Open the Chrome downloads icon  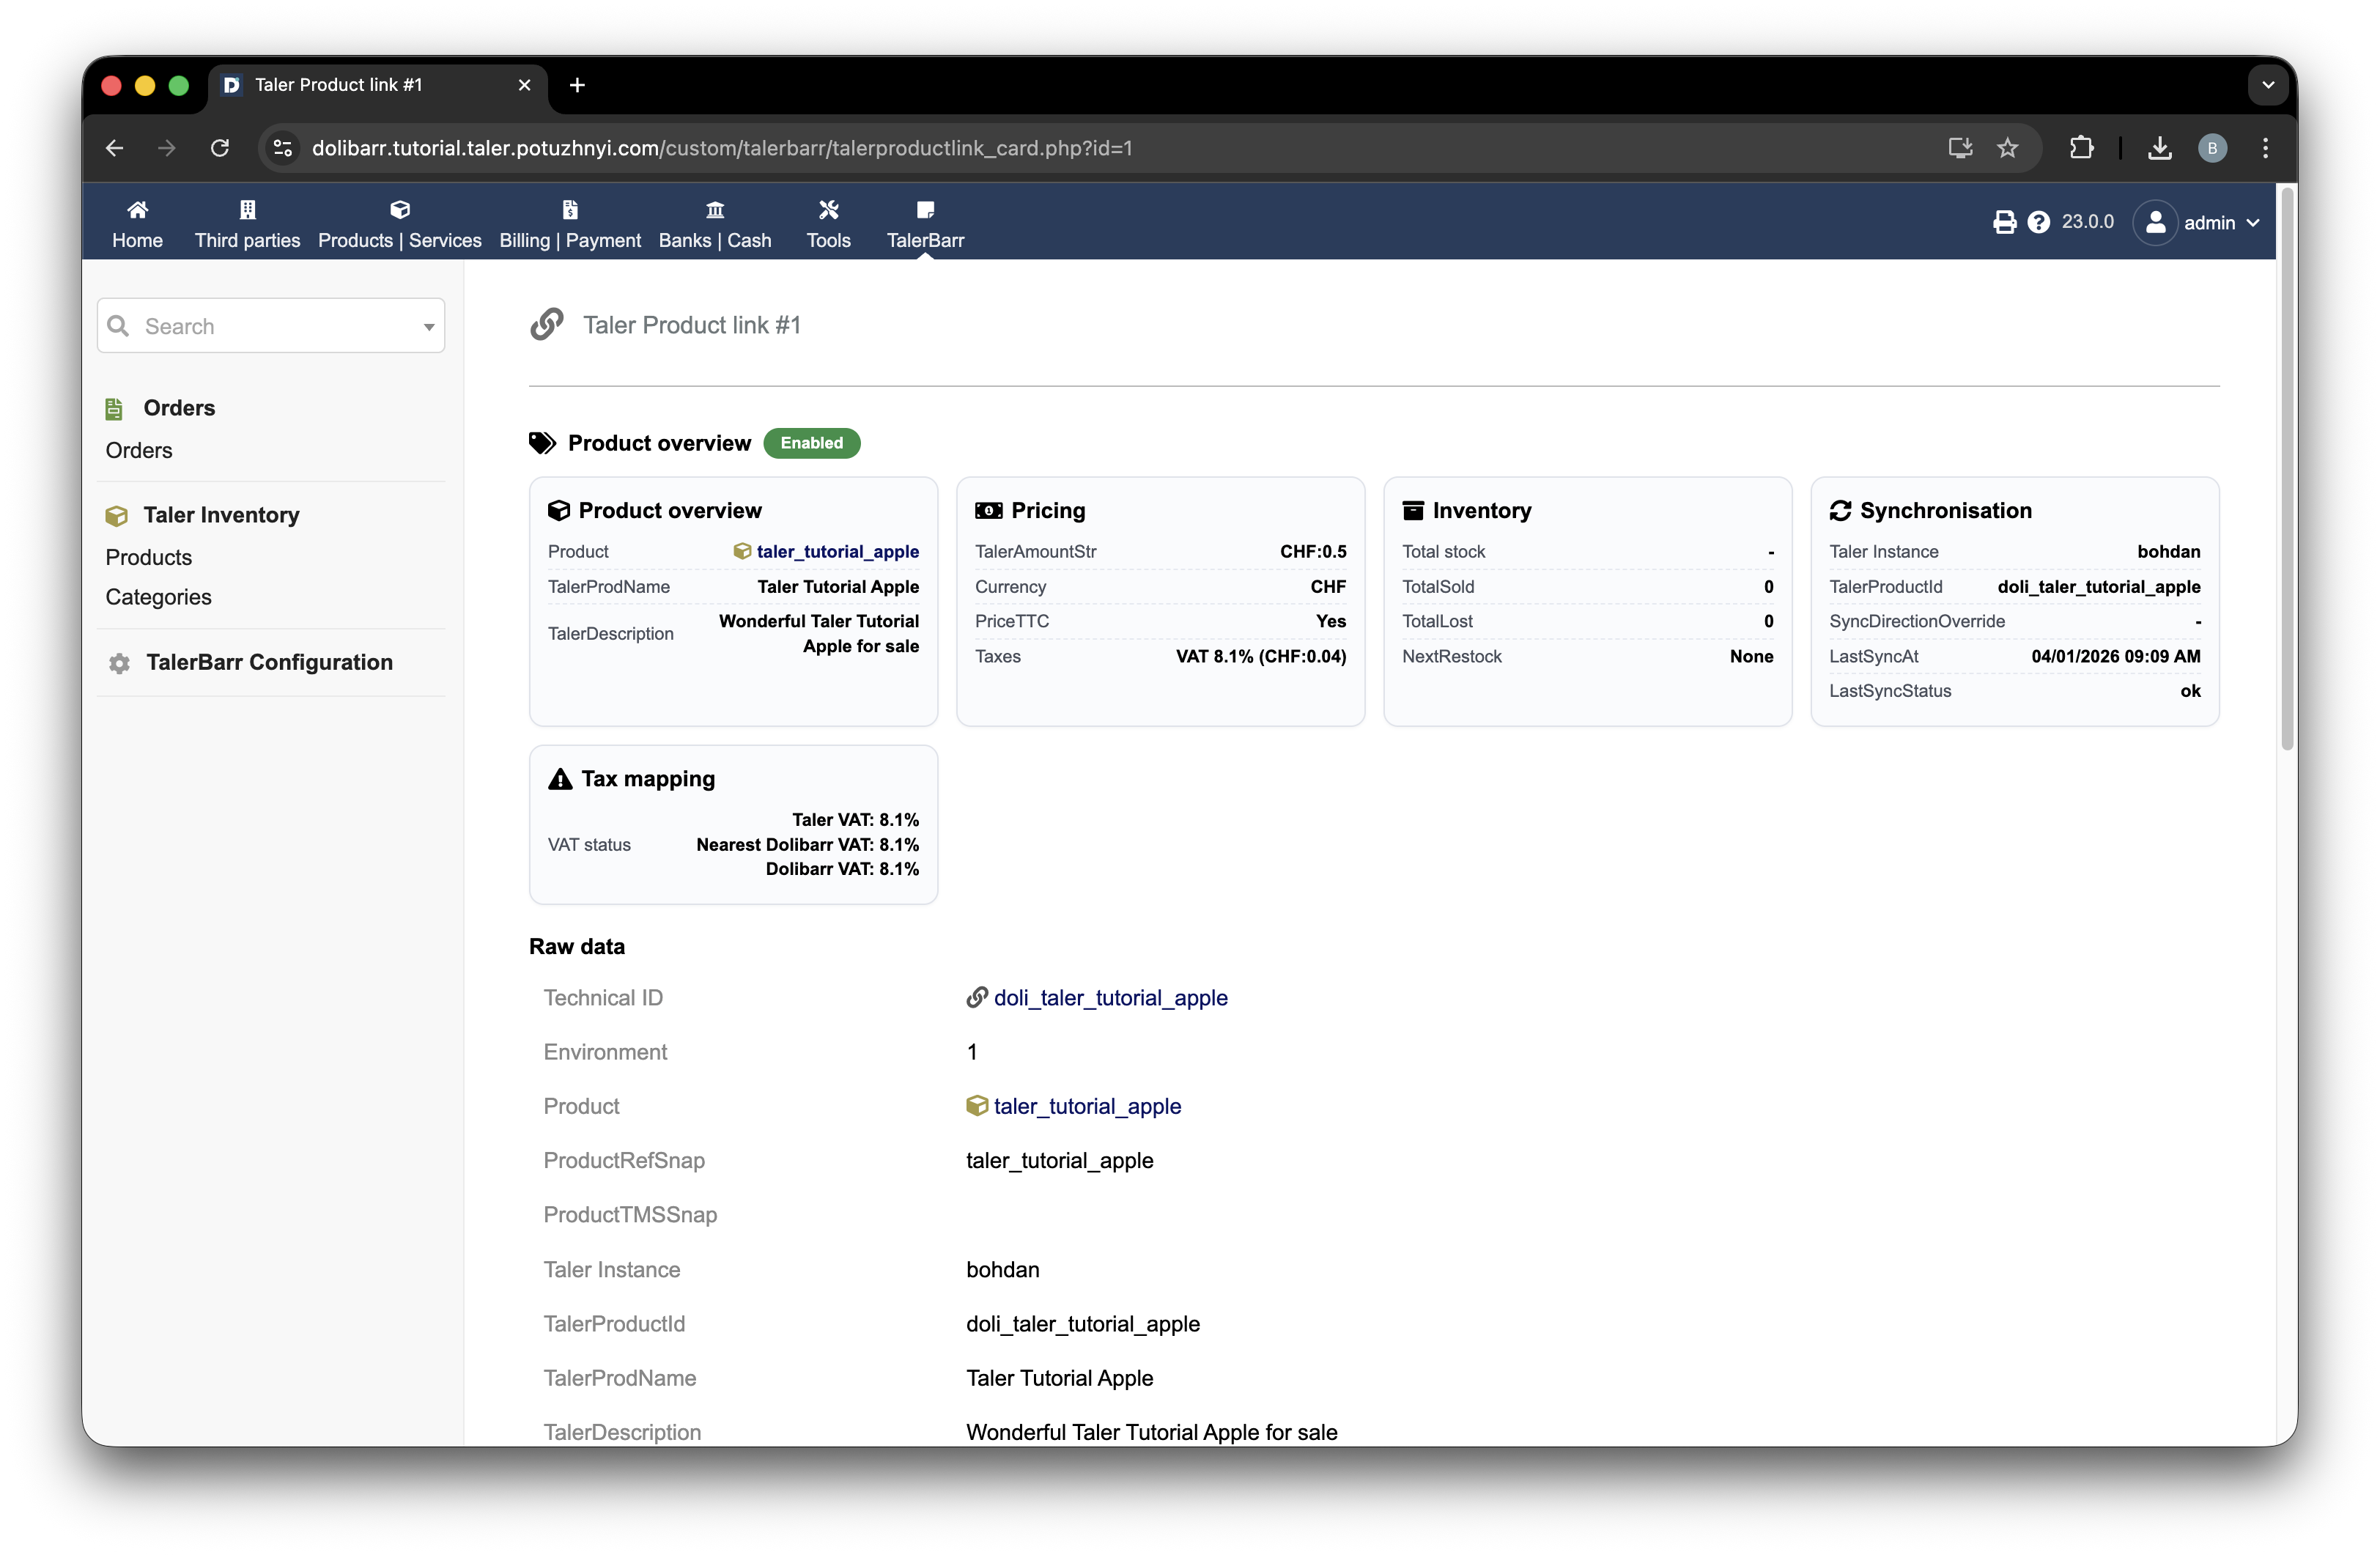point(2159,148)
